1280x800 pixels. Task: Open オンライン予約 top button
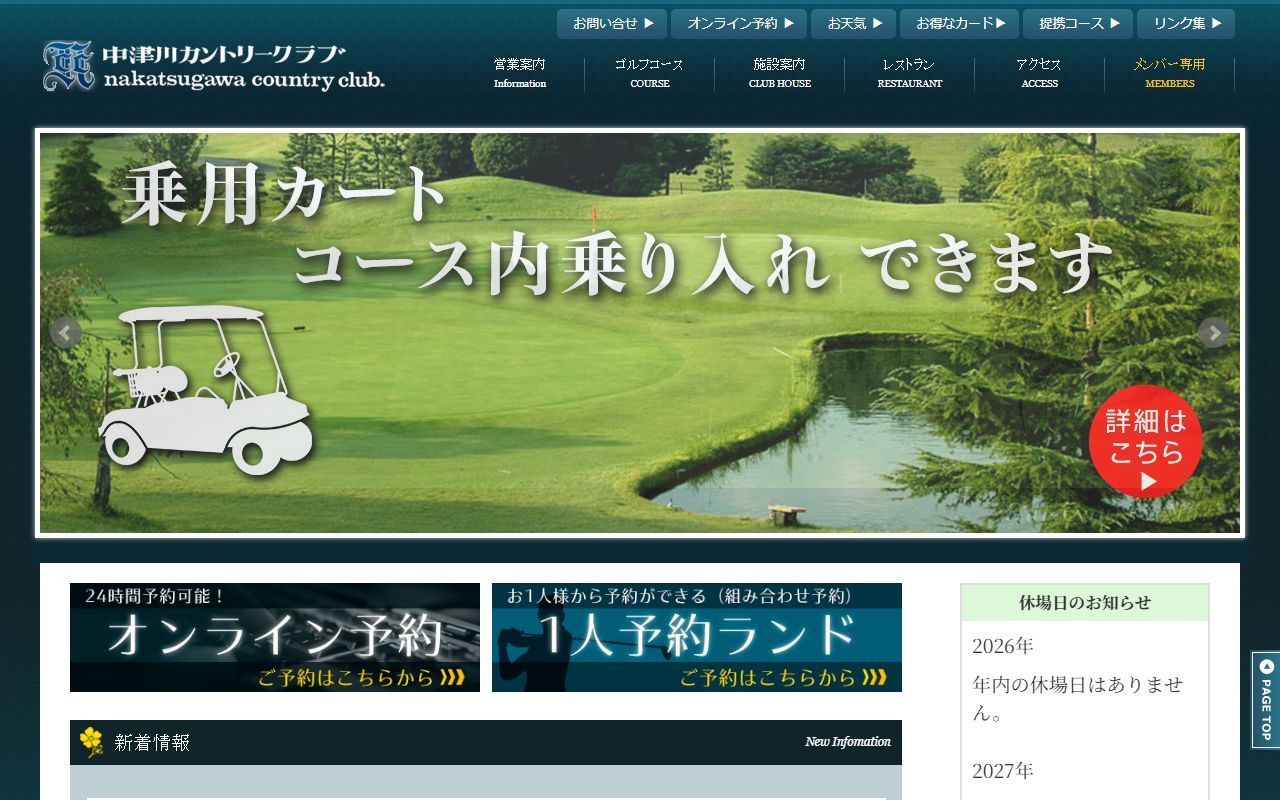click(x=739, y=24)
